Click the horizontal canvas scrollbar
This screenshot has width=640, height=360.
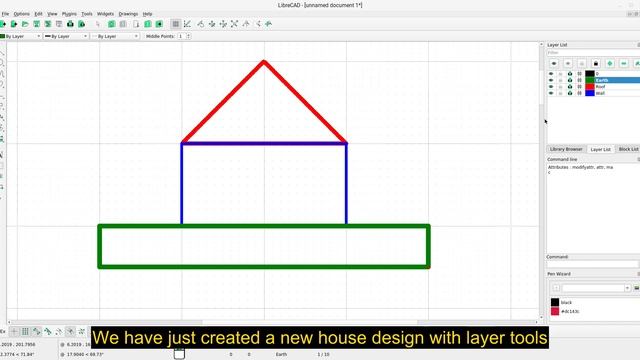click(x=273, y=322)
